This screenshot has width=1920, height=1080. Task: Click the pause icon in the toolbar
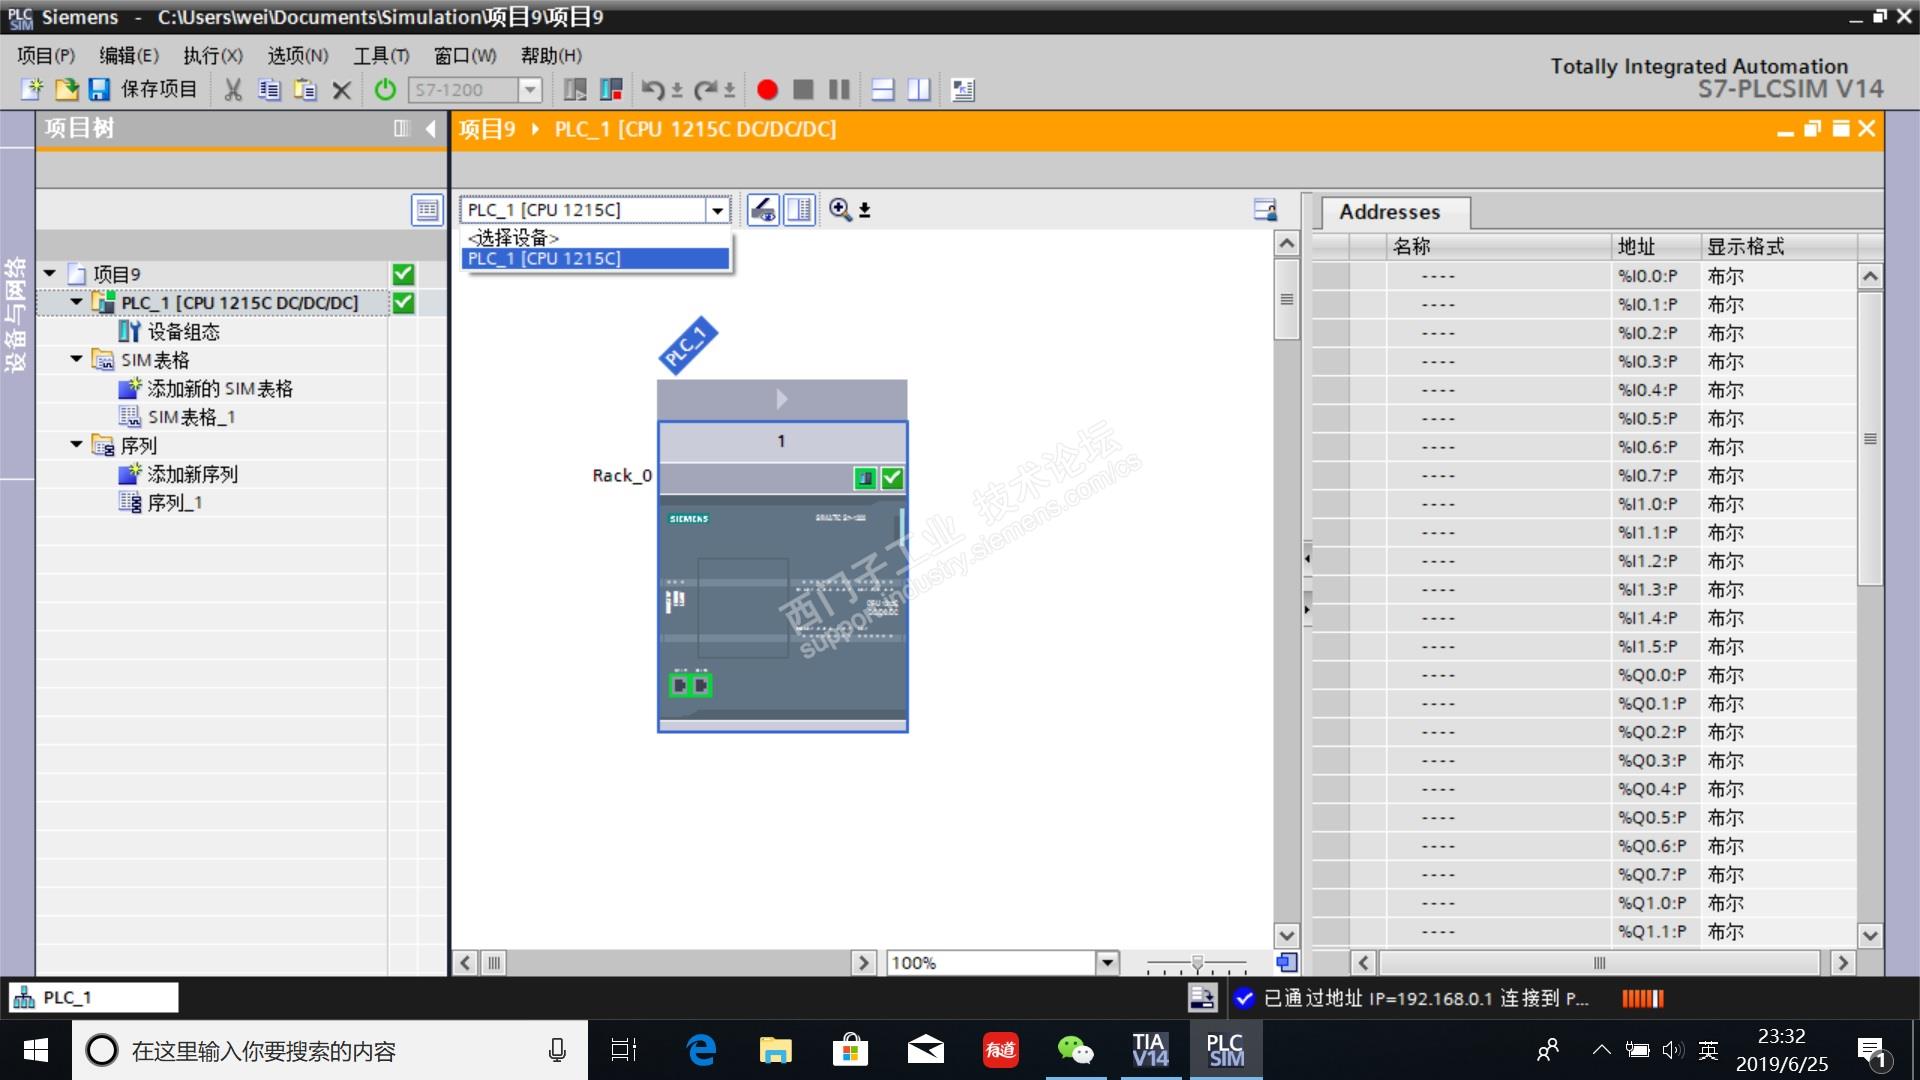[839, 90]
